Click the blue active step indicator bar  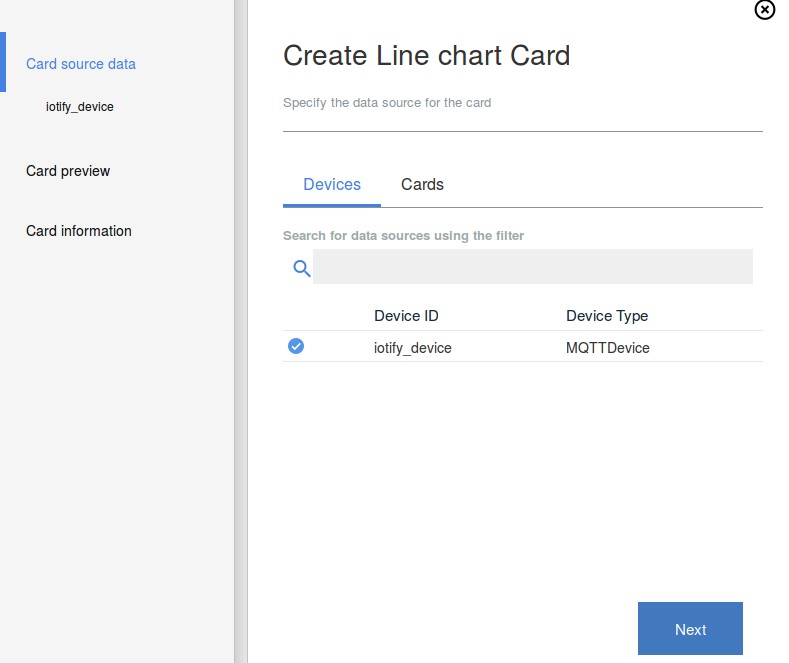coord(3,62)
